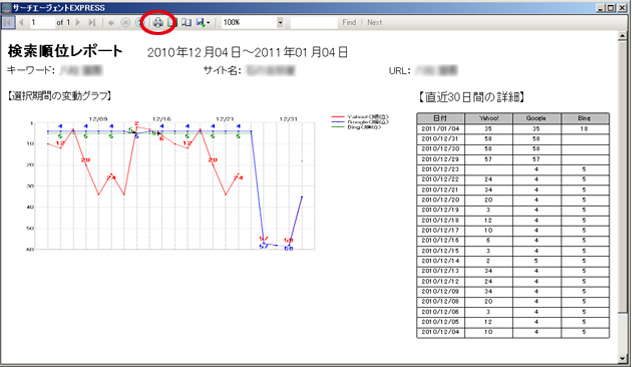
Task: Click the Next search result button
Action: [x=374, y=23]
